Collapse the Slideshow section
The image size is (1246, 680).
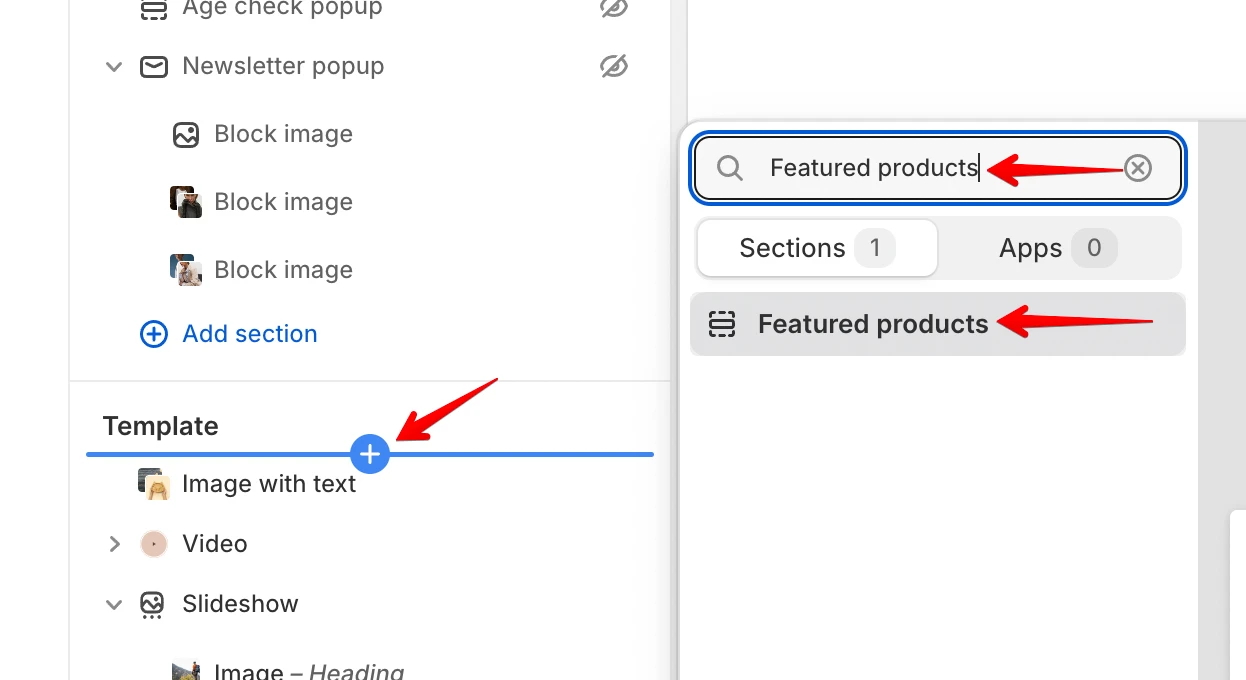[x=114, y=604]
